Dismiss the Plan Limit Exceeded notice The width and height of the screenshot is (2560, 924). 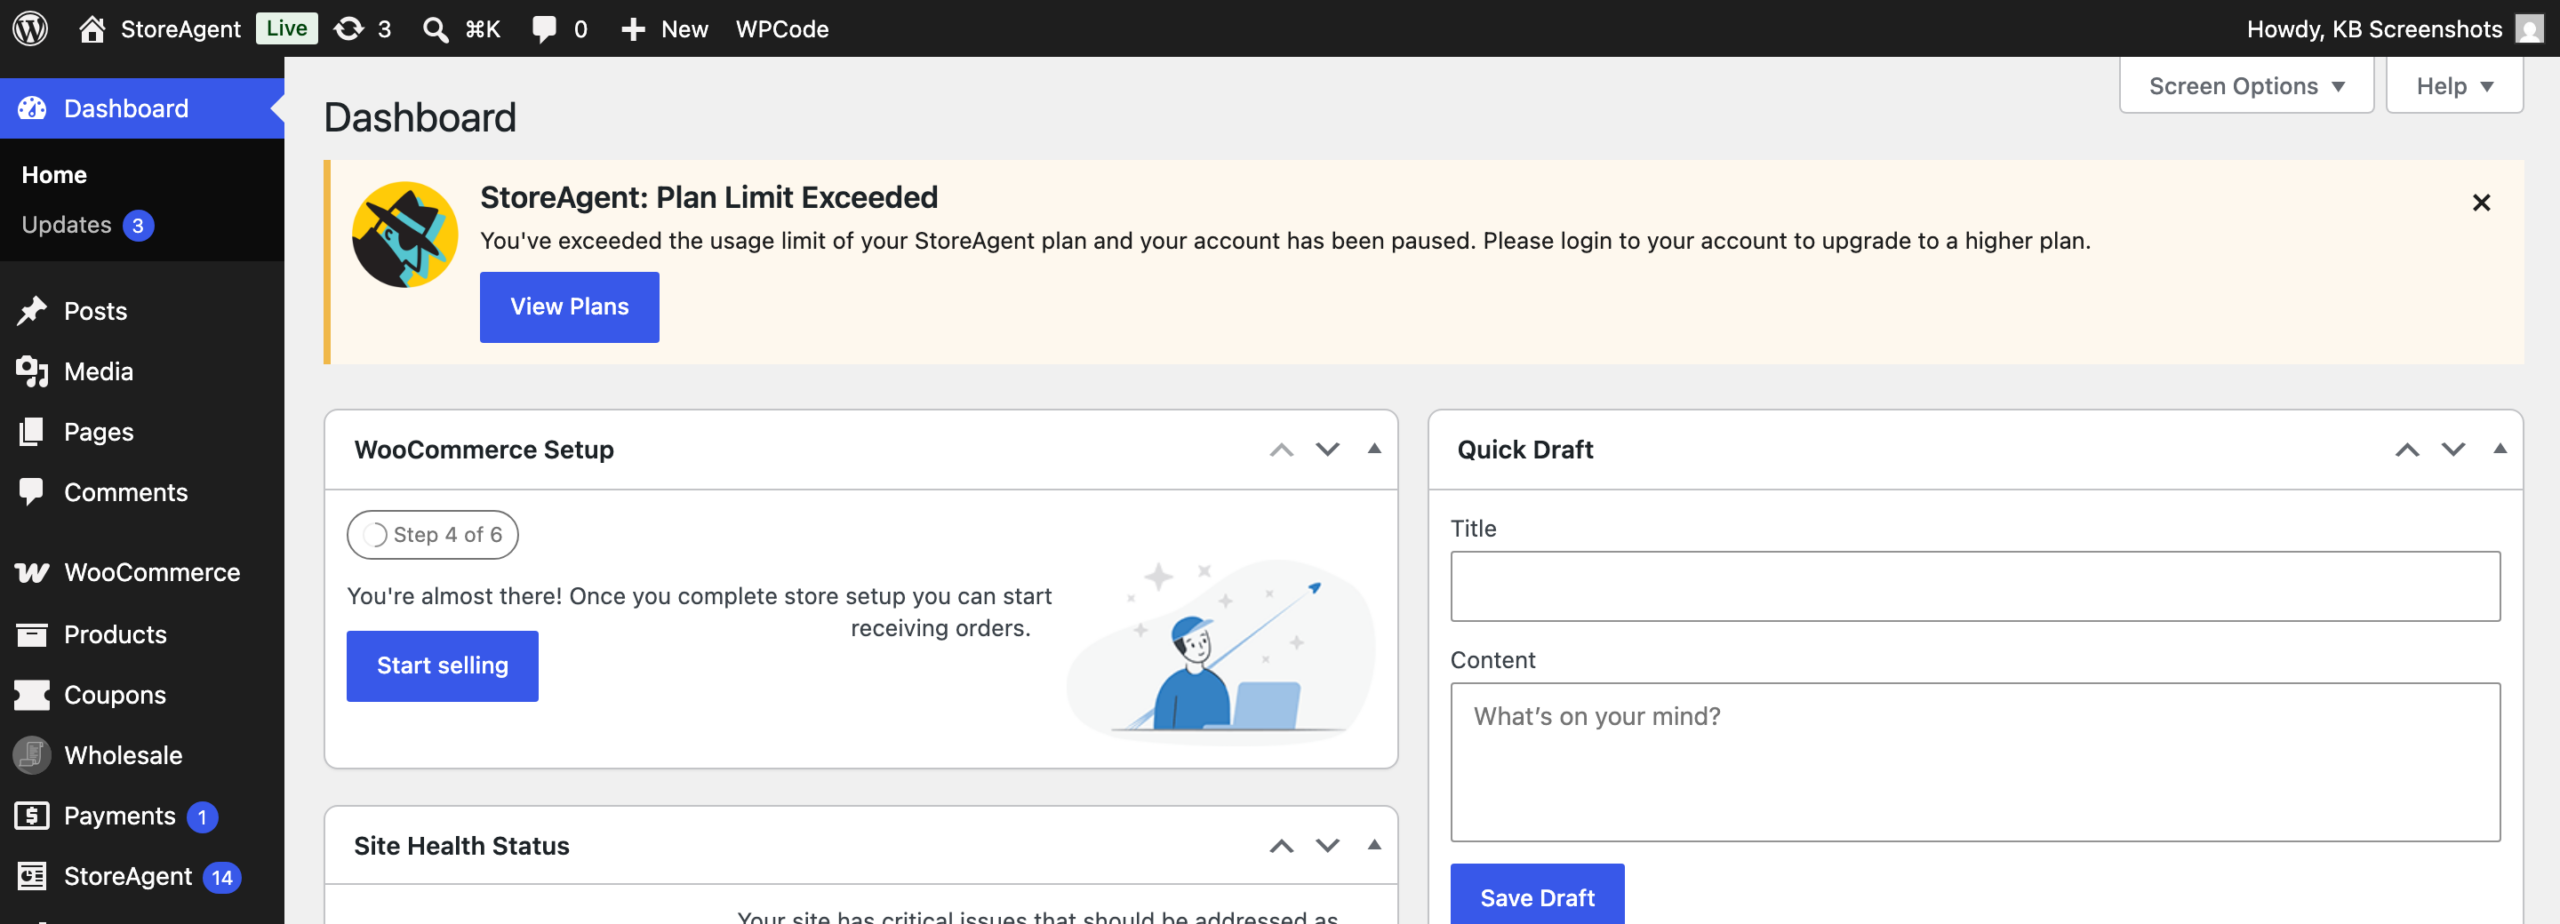coord(2481,203)
